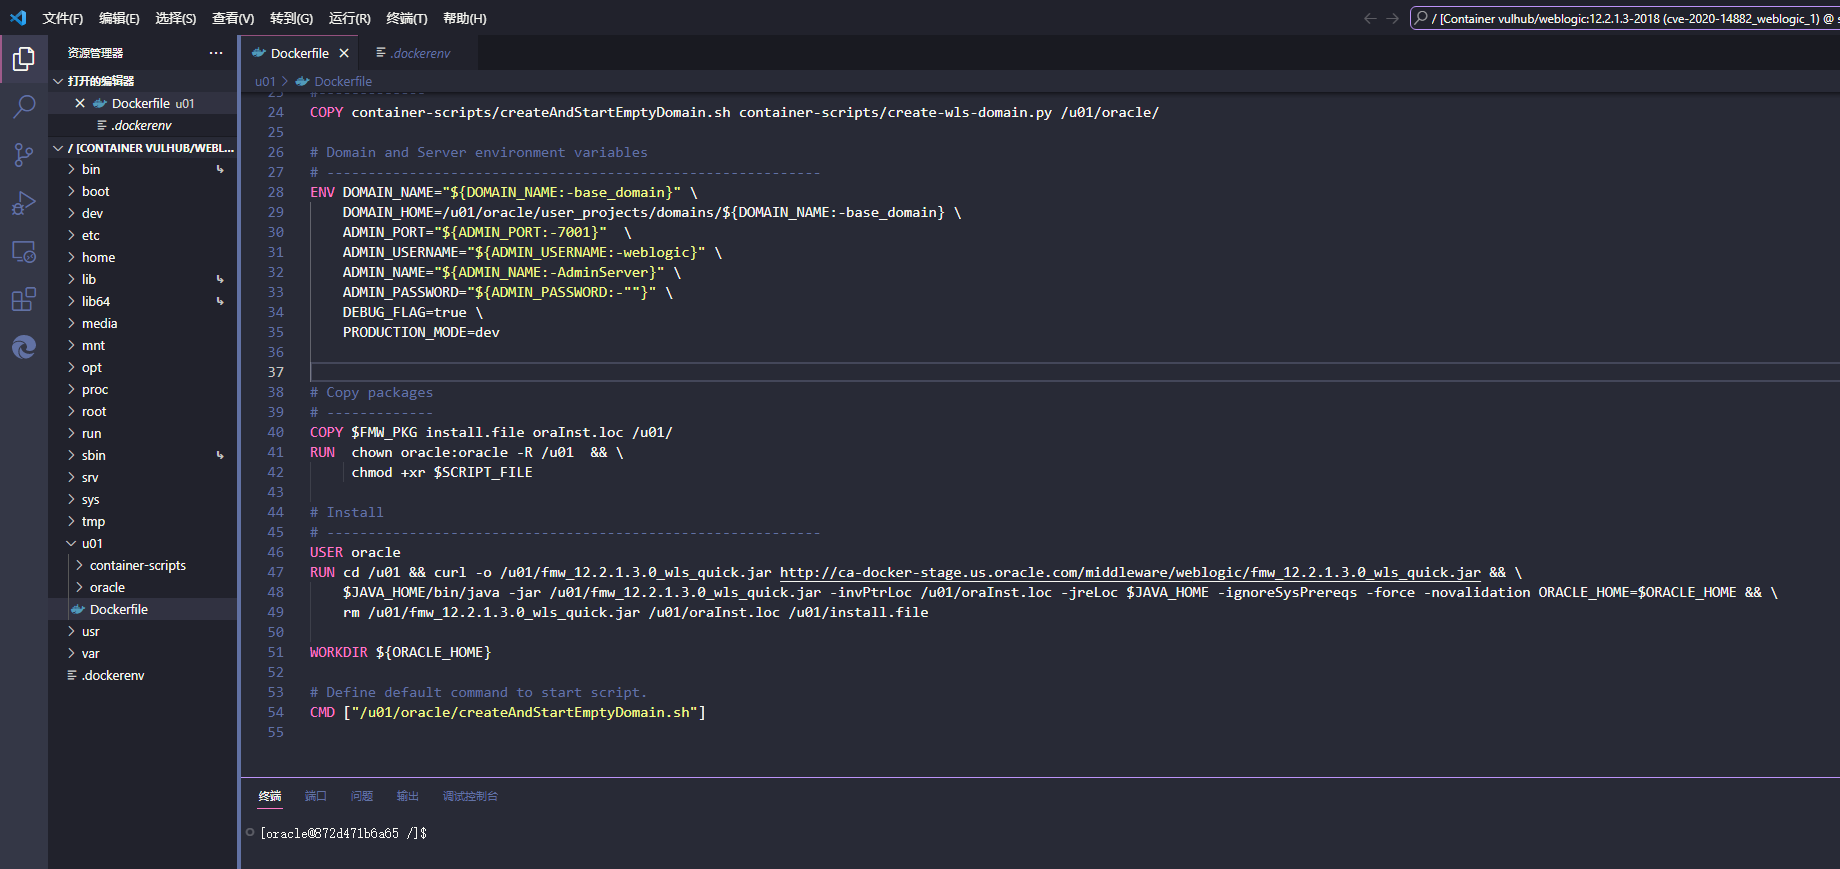Open the 选择(S) menu
The image size is (1840, 869).
coord(176,18)
